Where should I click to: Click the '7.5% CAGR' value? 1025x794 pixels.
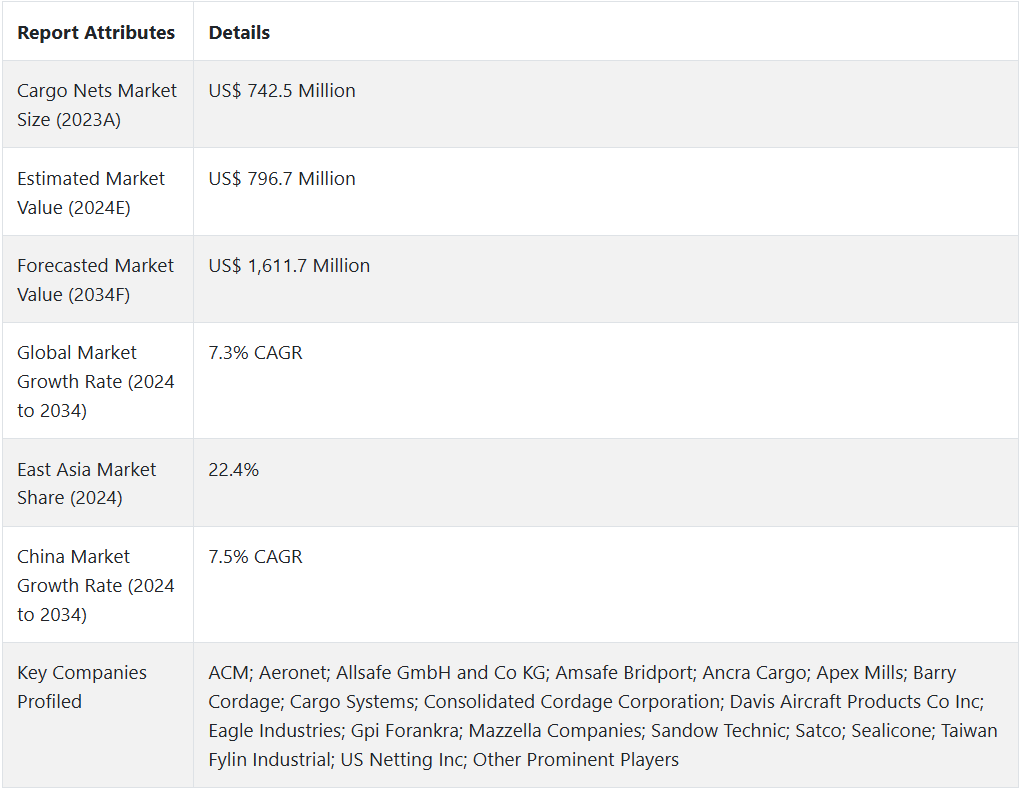coord(256,557)
